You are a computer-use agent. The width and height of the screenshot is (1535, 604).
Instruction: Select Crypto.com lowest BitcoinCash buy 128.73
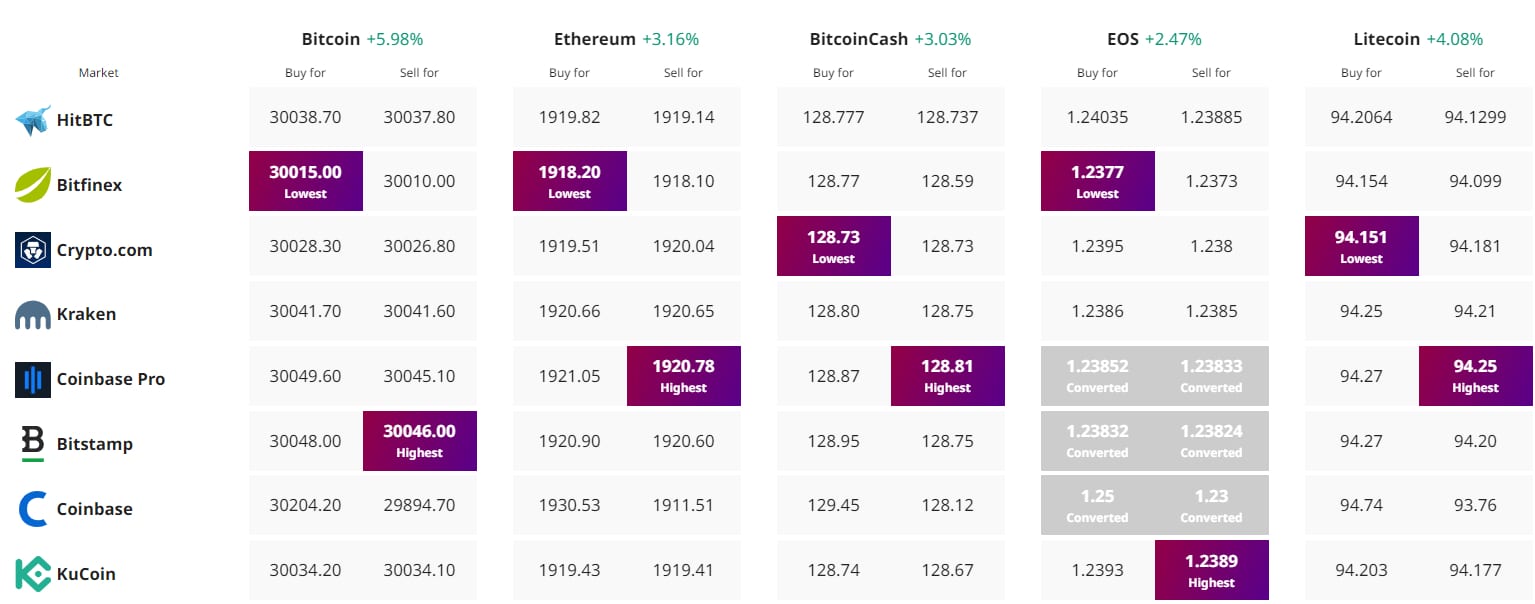[833, 246]
